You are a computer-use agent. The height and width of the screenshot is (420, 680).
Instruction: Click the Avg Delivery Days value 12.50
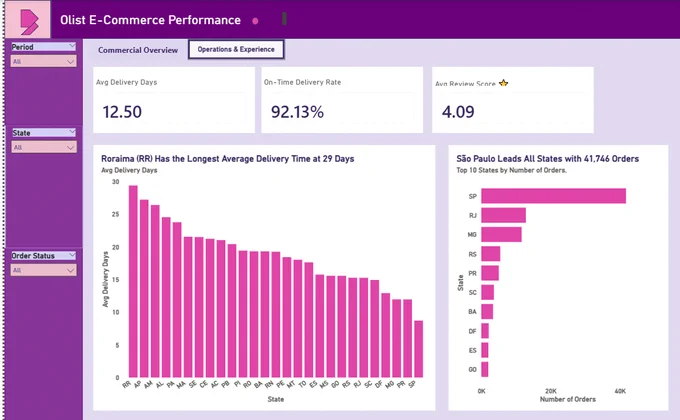[122, 112]
